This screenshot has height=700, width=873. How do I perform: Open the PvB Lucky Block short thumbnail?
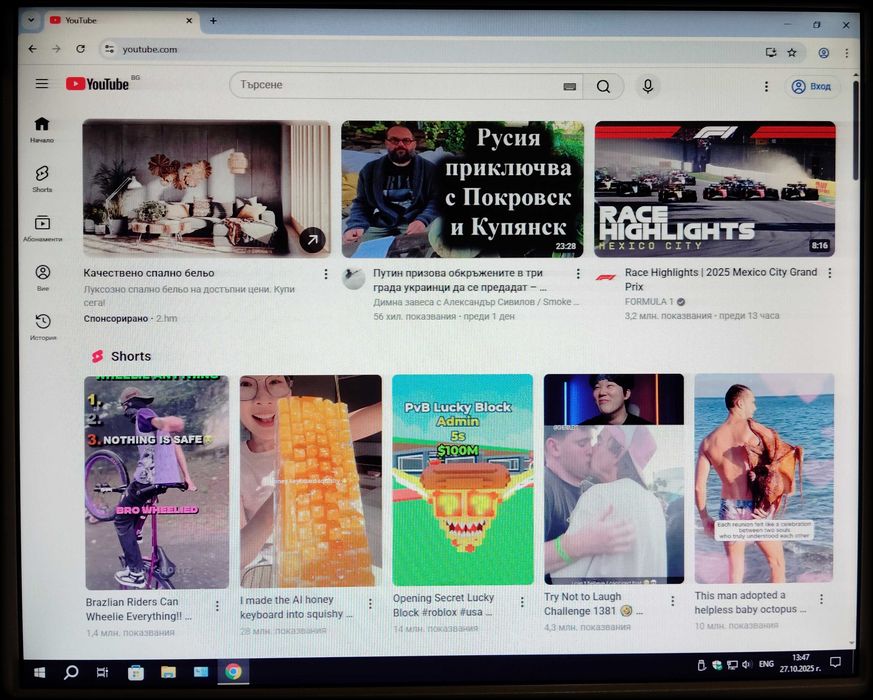(463, 480)
